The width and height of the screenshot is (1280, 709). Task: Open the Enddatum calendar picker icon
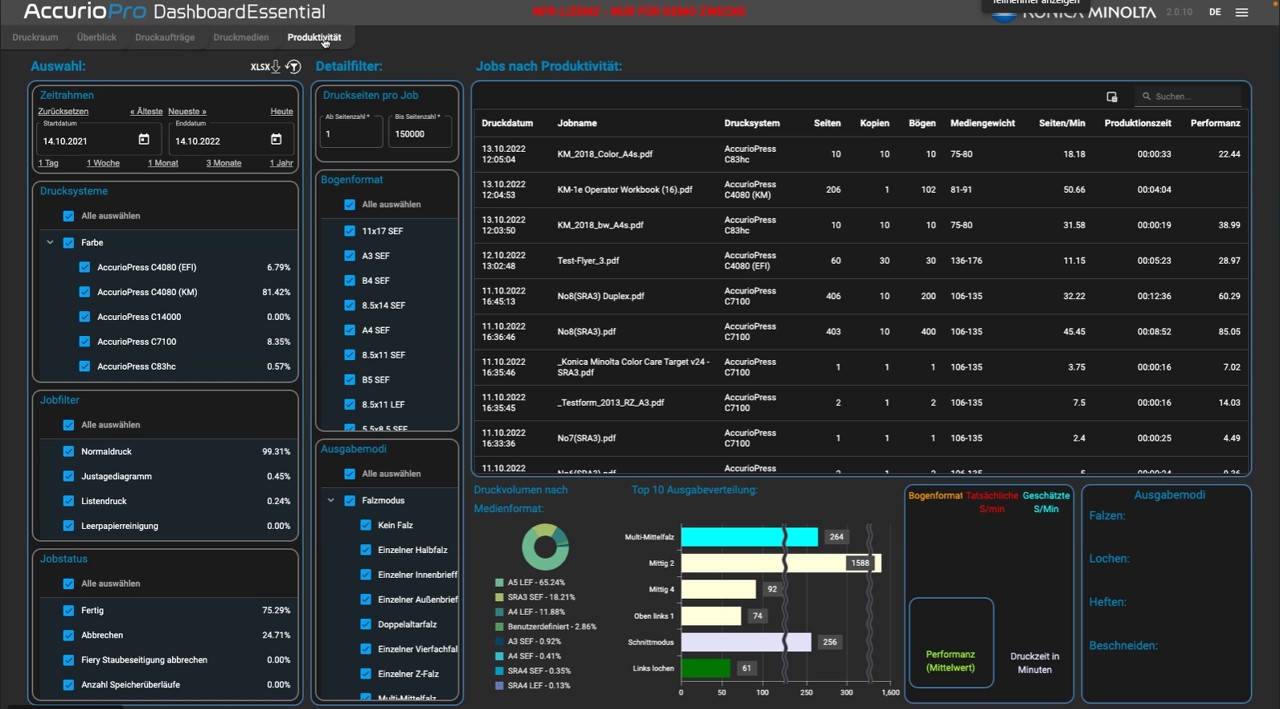276,140
